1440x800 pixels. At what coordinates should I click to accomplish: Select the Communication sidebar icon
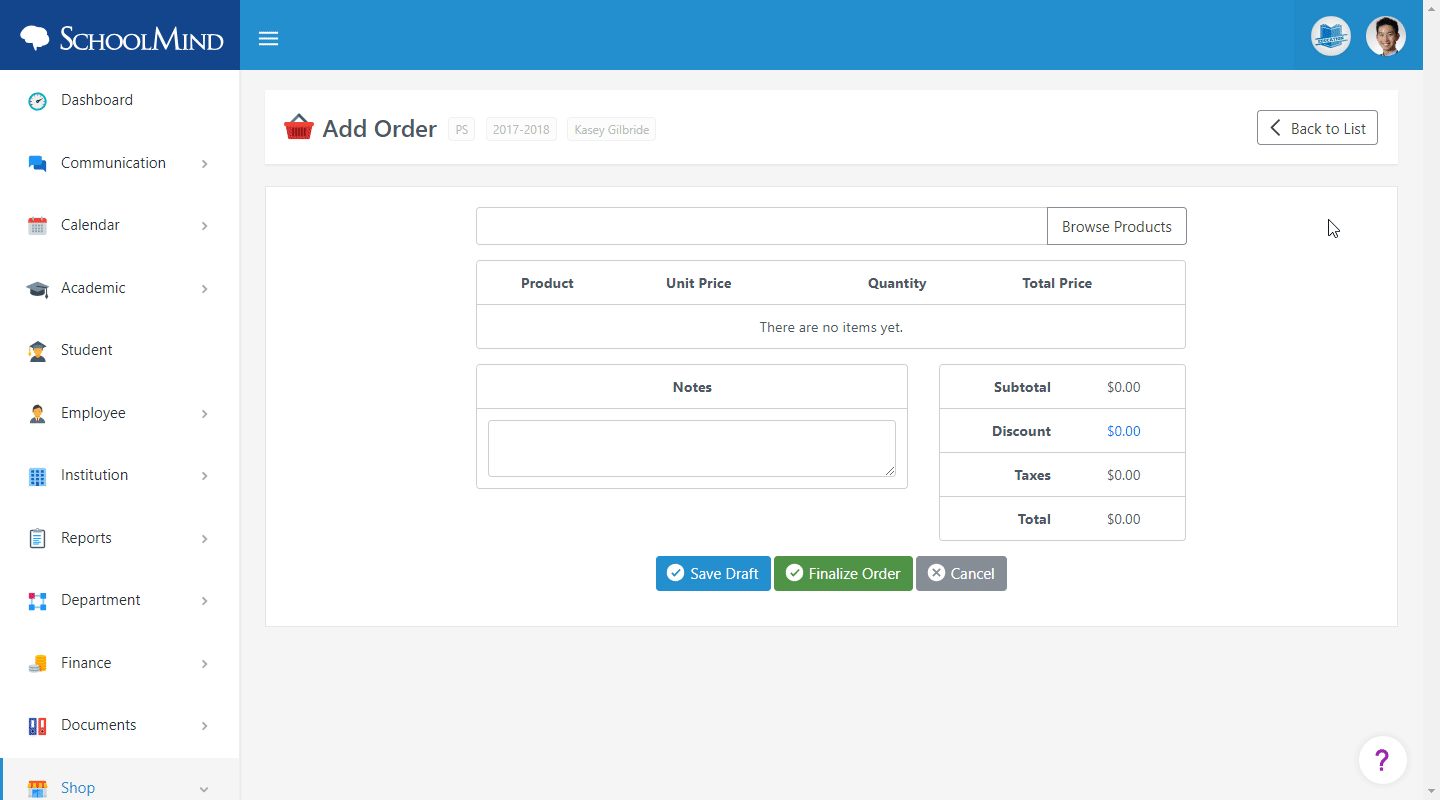[x=37, y=162]
